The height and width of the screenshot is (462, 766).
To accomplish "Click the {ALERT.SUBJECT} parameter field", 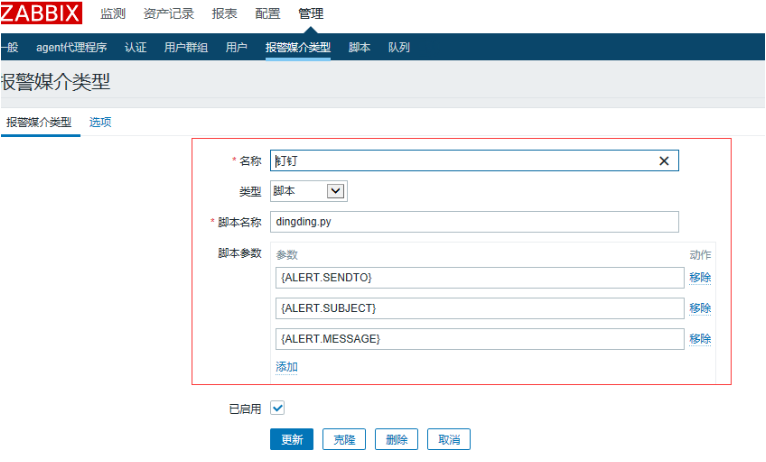I will [x=480, y=308].
